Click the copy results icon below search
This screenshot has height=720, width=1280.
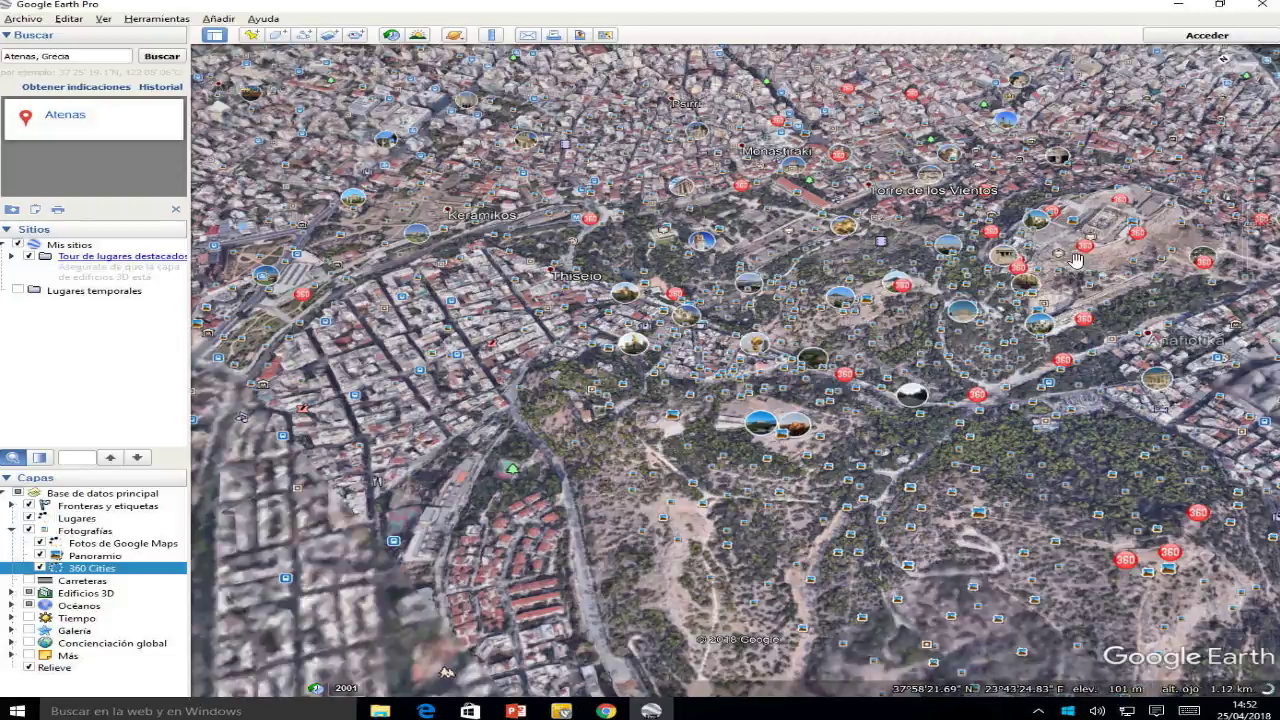click(x=35, y=209)
